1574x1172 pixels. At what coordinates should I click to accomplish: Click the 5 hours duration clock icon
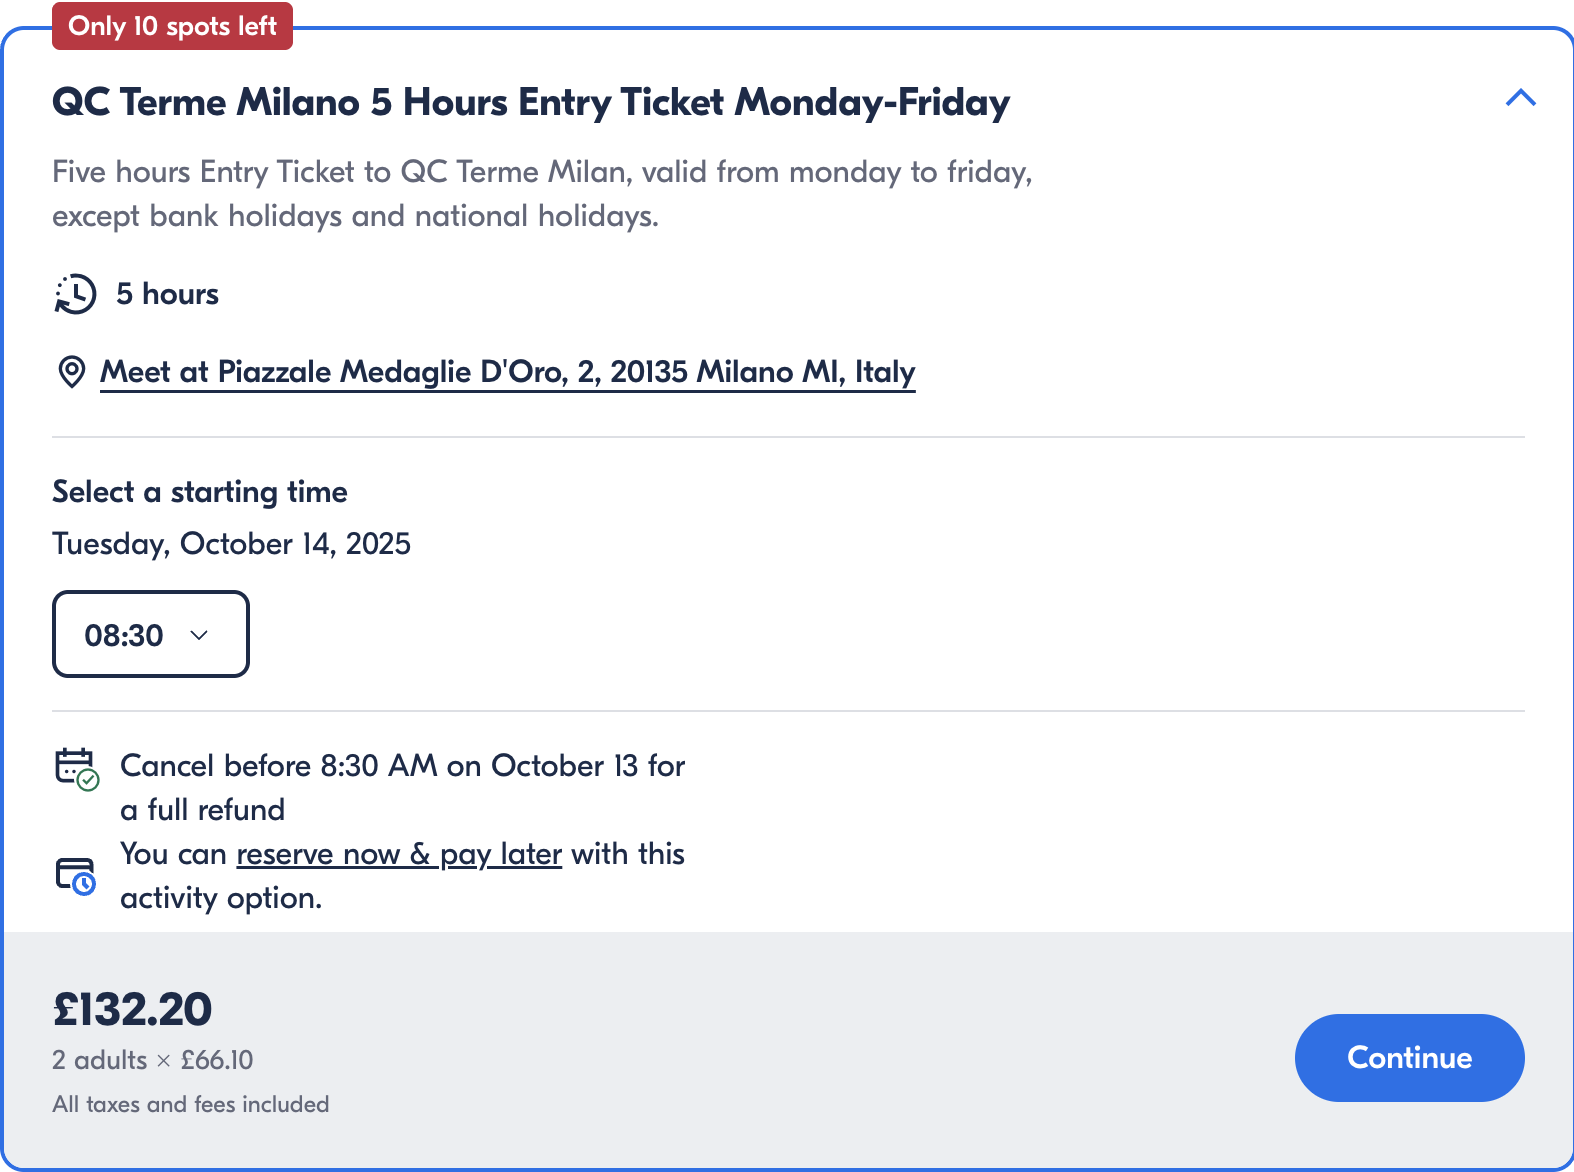click(x=75, y=294)
